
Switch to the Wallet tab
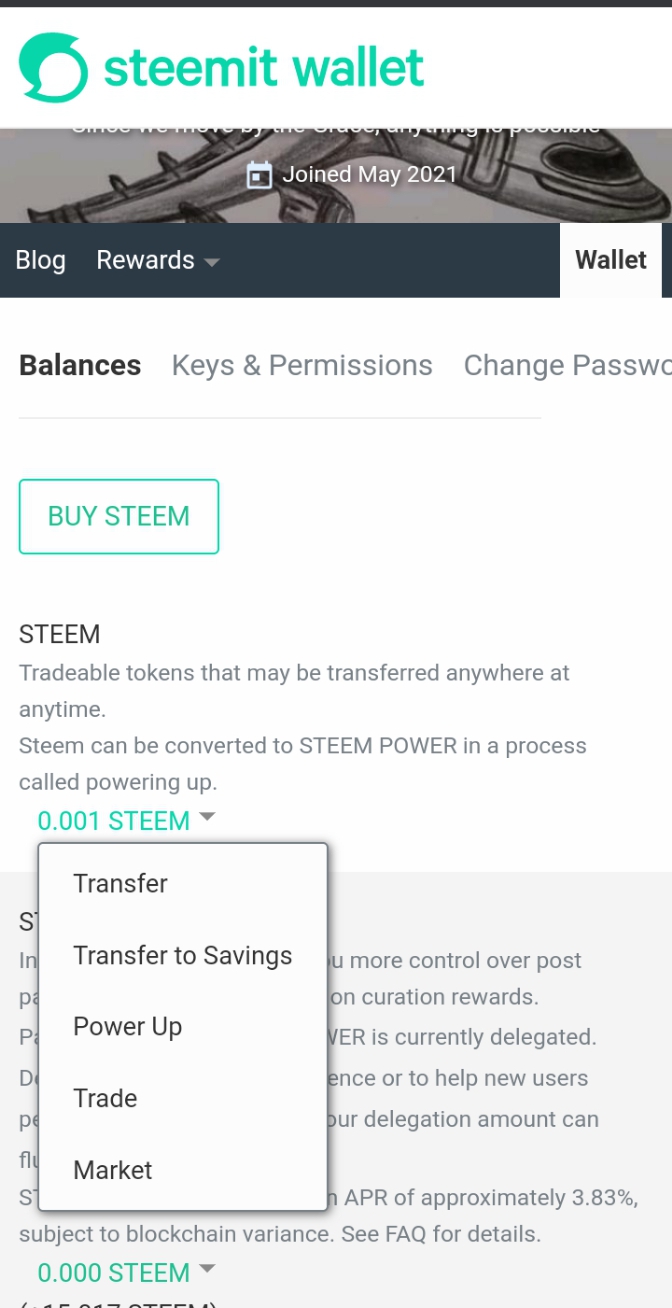click(x=610, y=260)
